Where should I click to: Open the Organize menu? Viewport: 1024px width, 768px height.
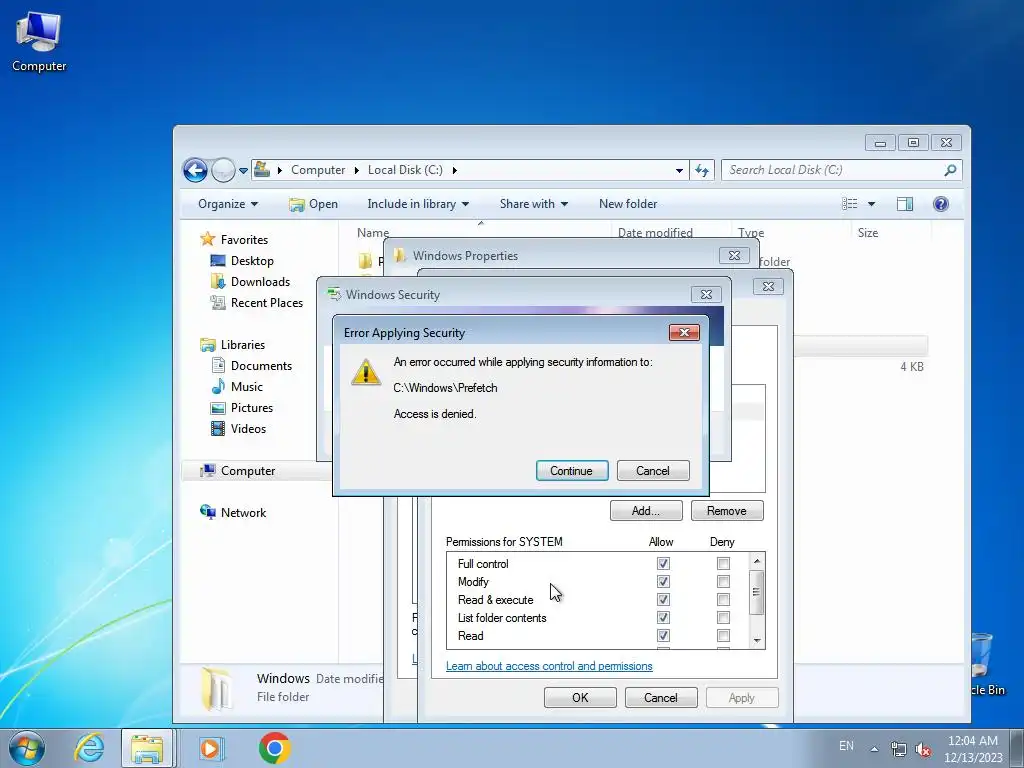click(228, 204)
